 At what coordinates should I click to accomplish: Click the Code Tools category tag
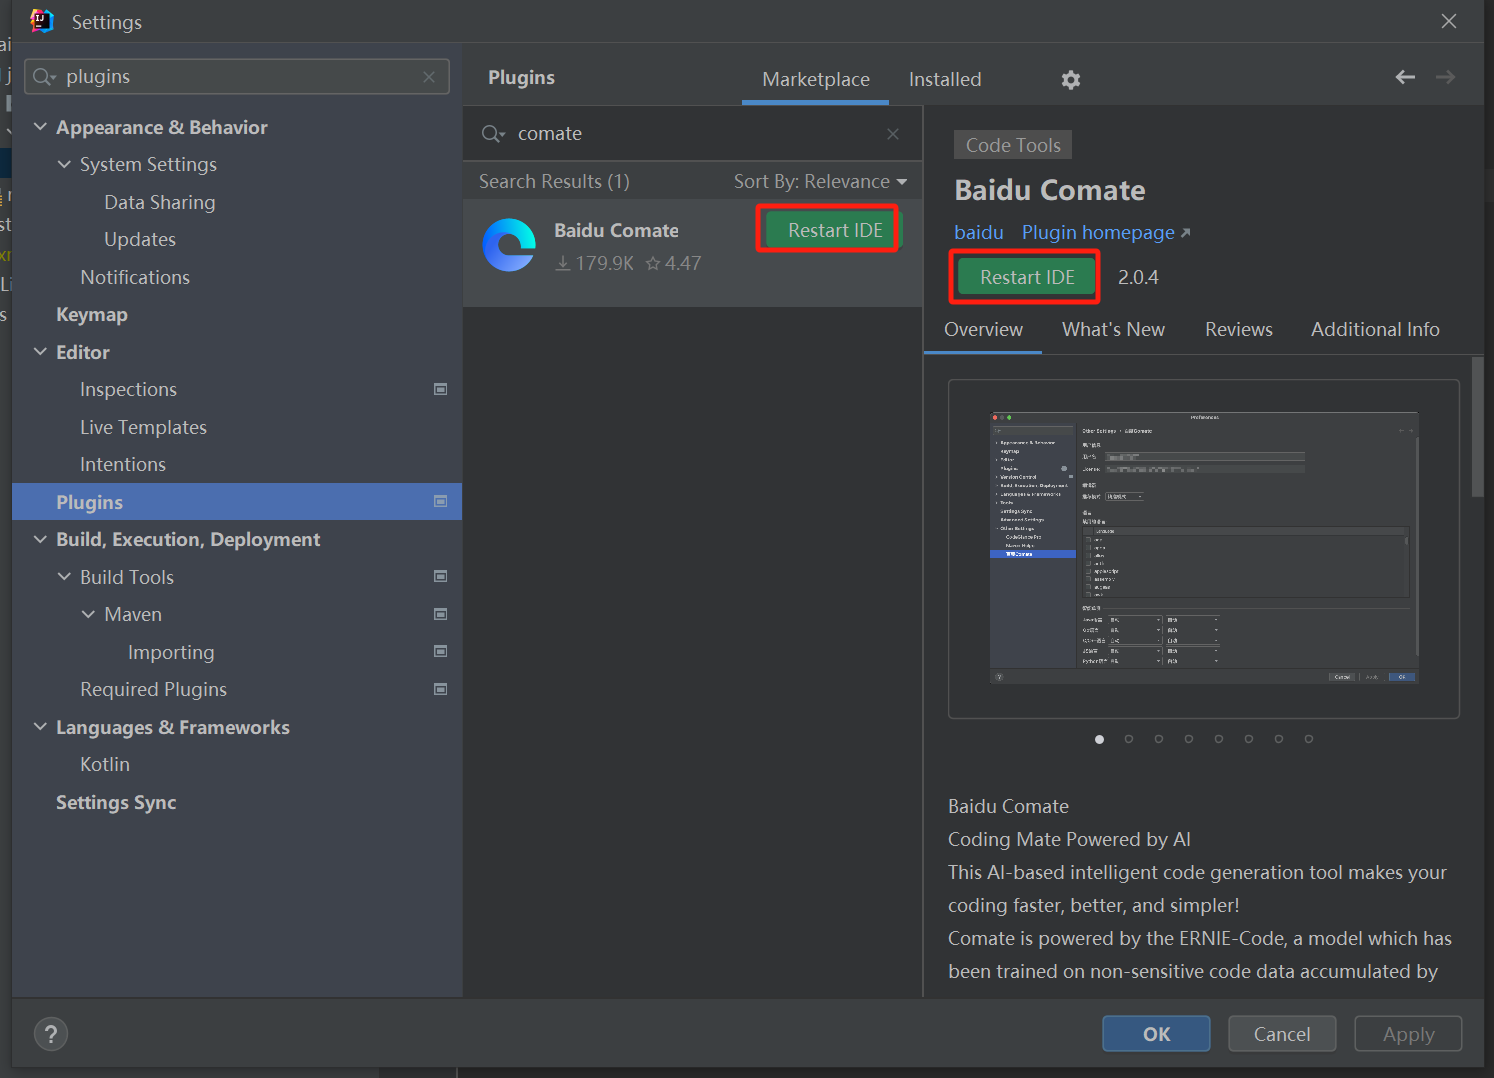click(1013, 145)
